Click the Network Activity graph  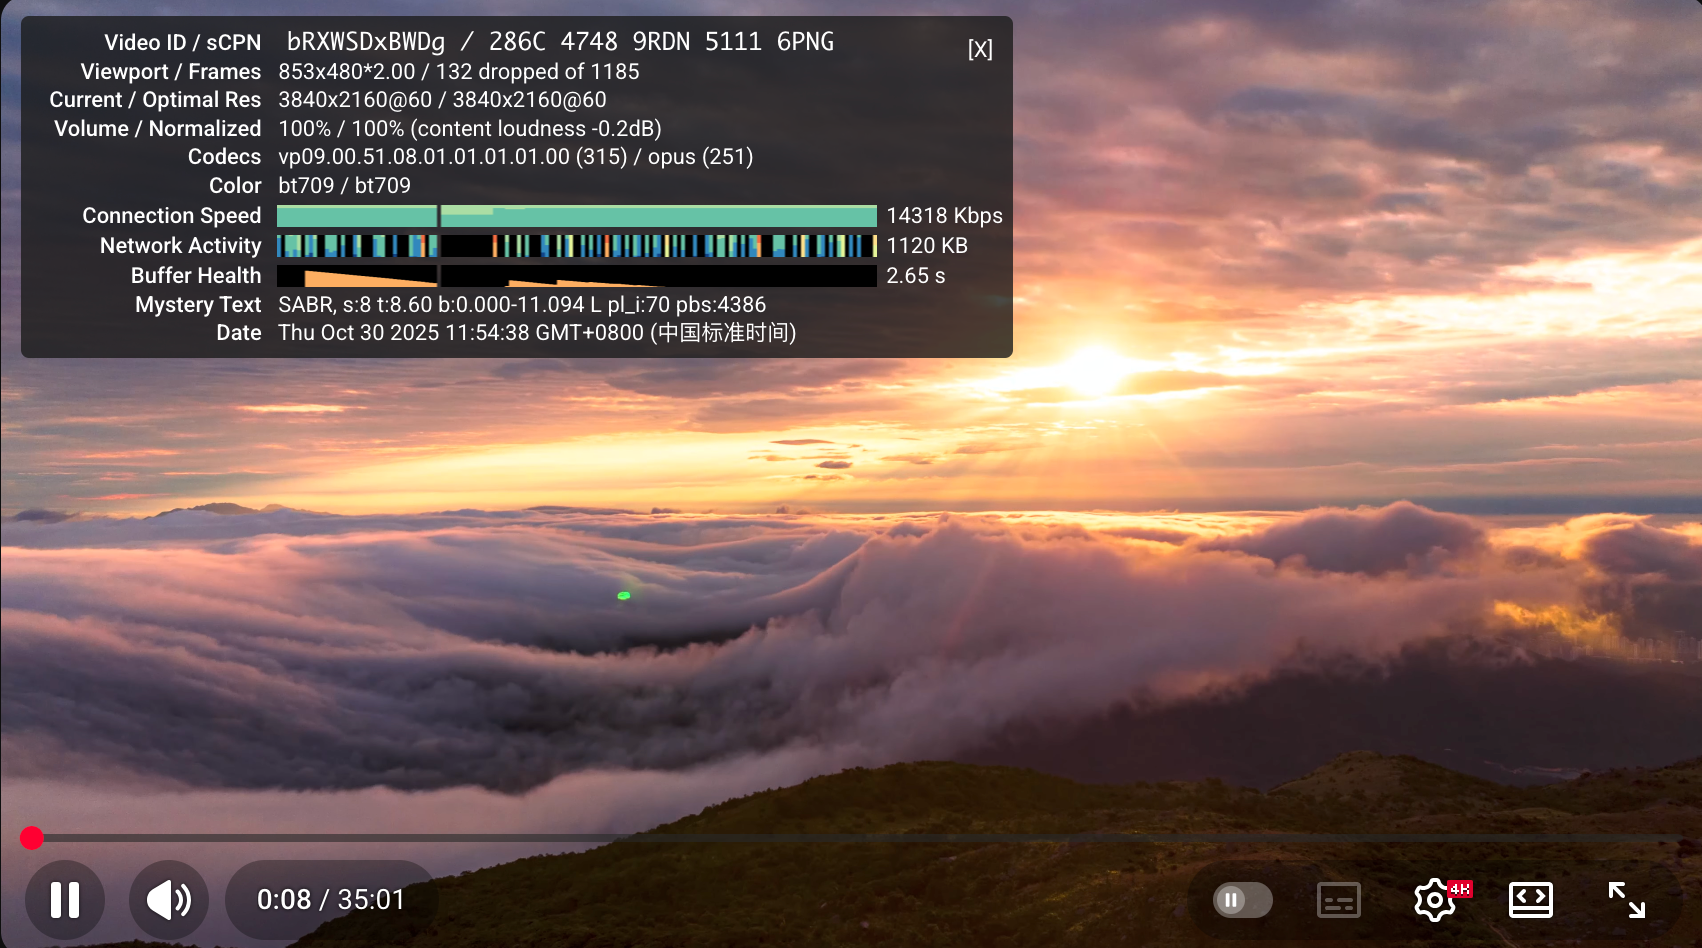576,246
